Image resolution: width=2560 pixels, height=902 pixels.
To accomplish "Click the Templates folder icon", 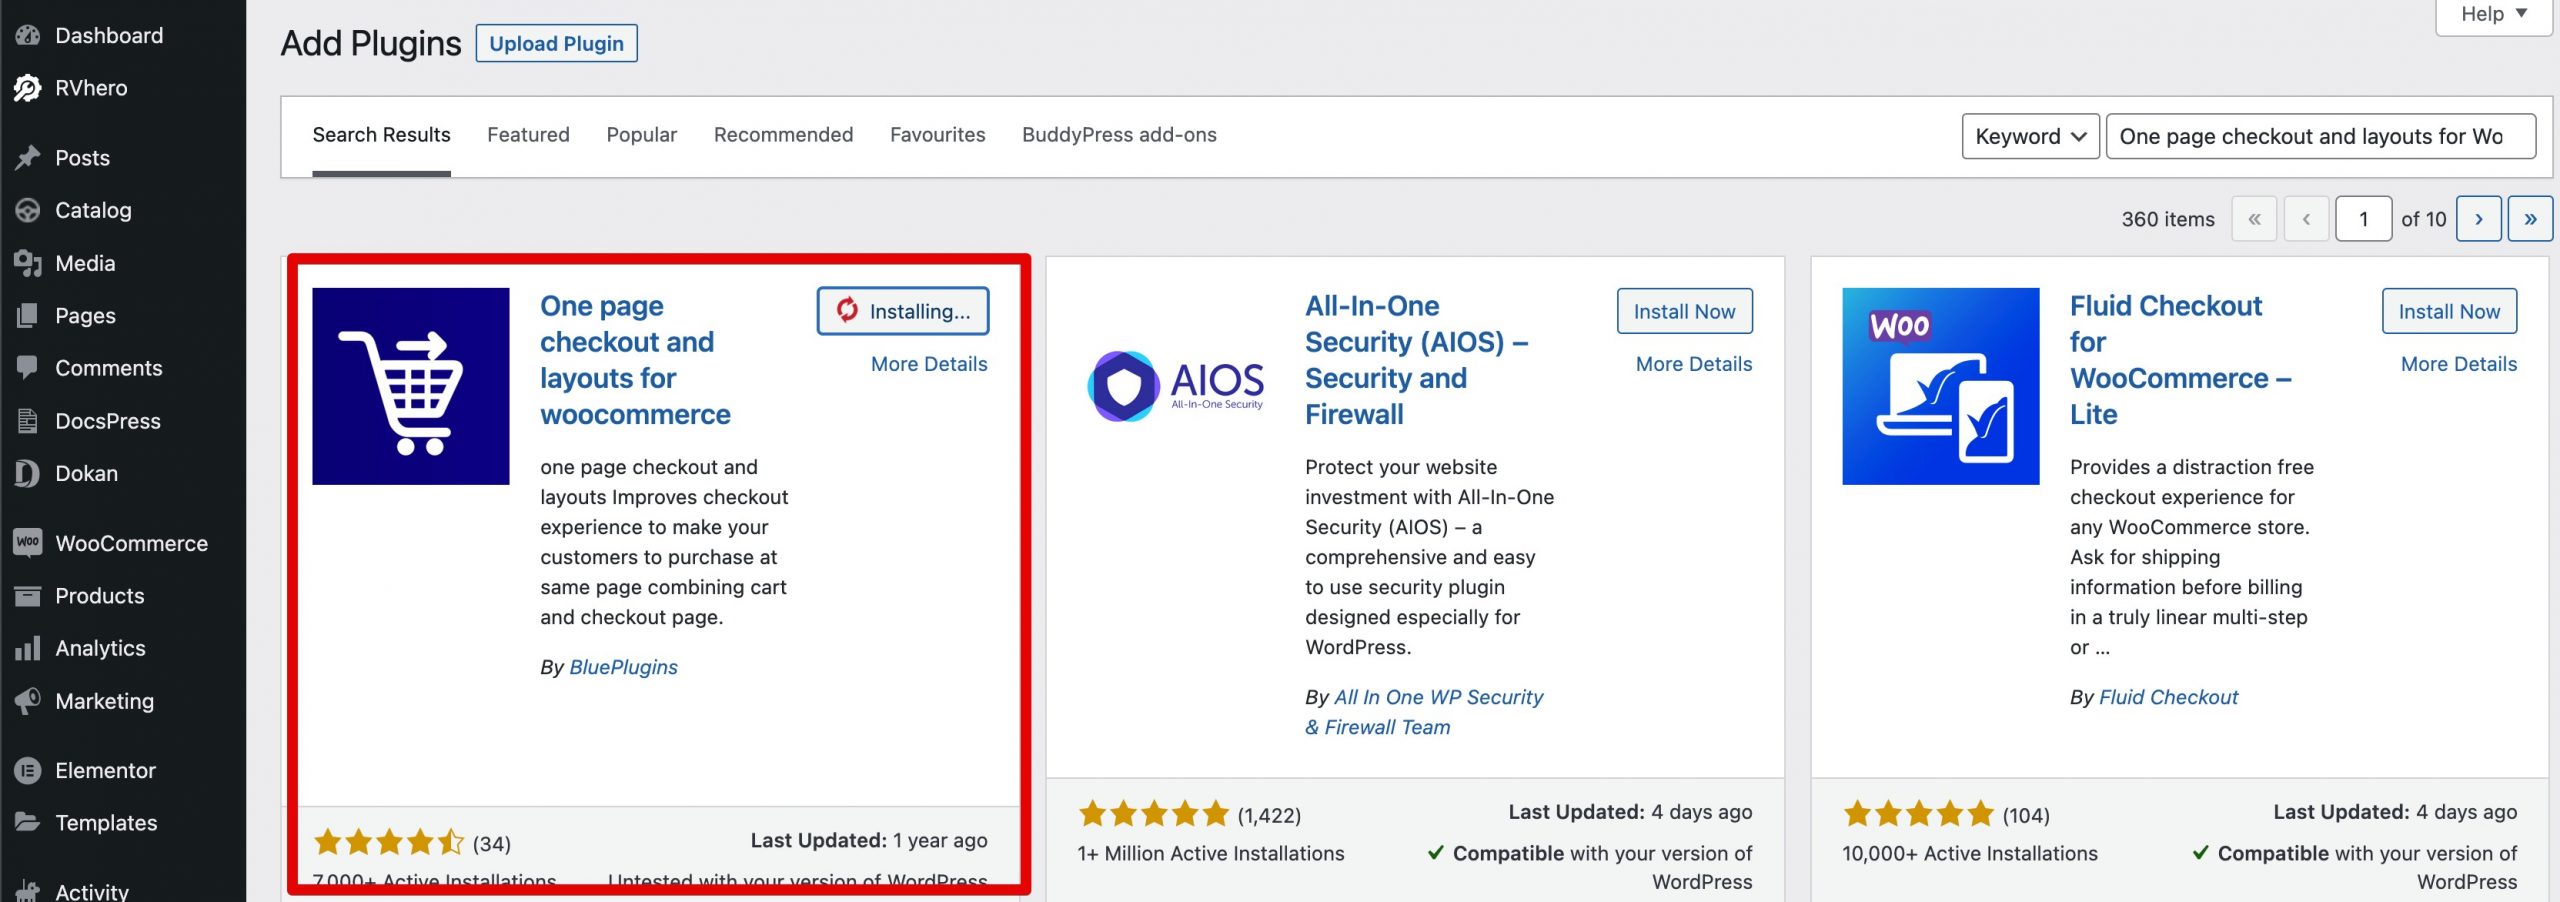I will coord(28,823).
